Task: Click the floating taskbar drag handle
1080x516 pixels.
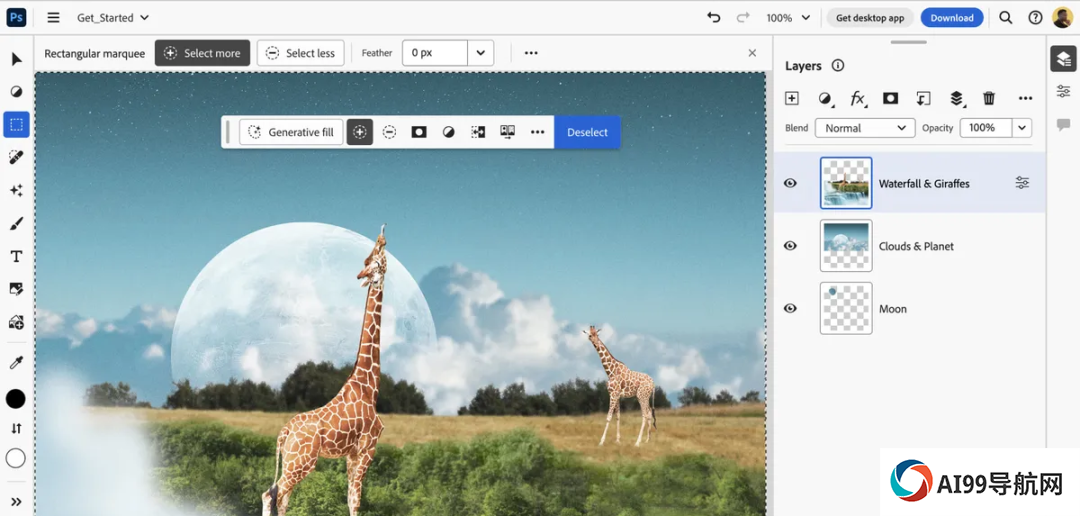Action: tap(228, 132)
